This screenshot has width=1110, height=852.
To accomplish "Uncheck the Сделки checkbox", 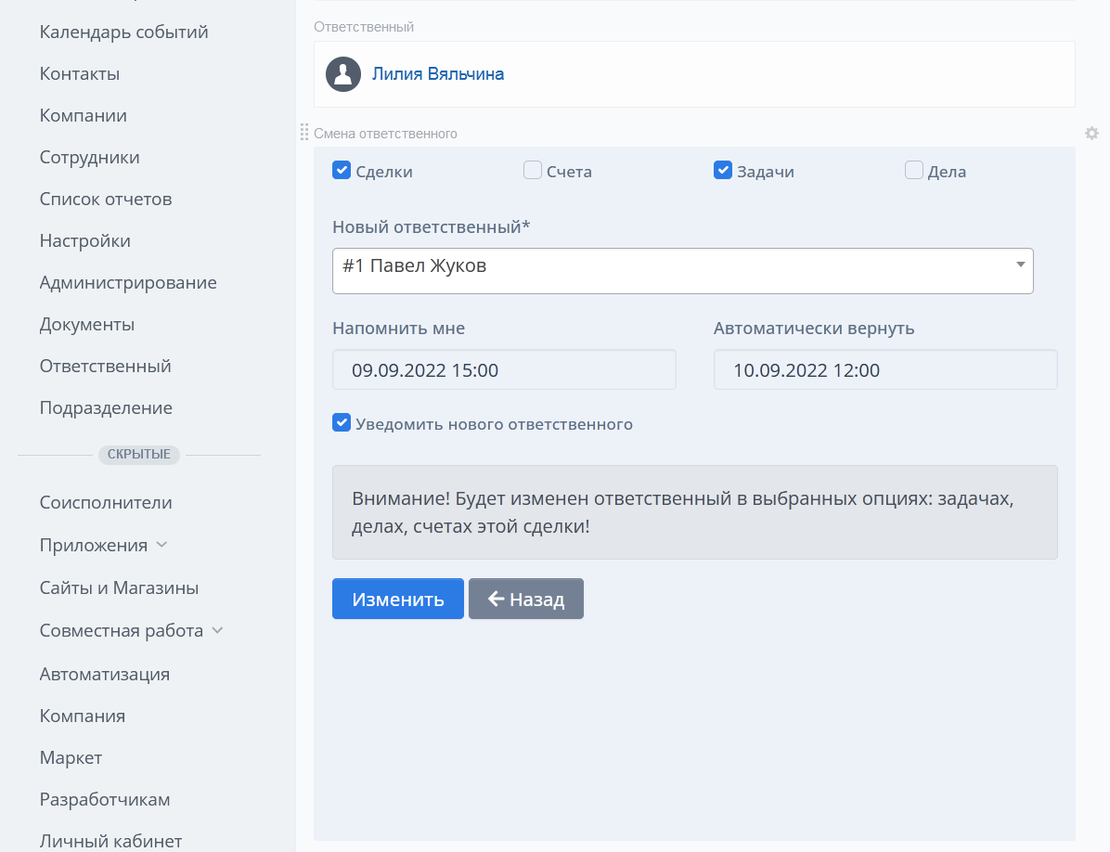I will pyautogui.click(x=341, y=171).
